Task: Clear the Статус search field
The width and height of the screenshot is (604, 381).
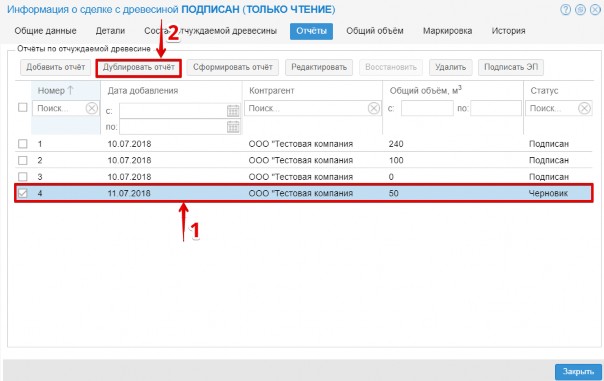Action: pos(584,108)
